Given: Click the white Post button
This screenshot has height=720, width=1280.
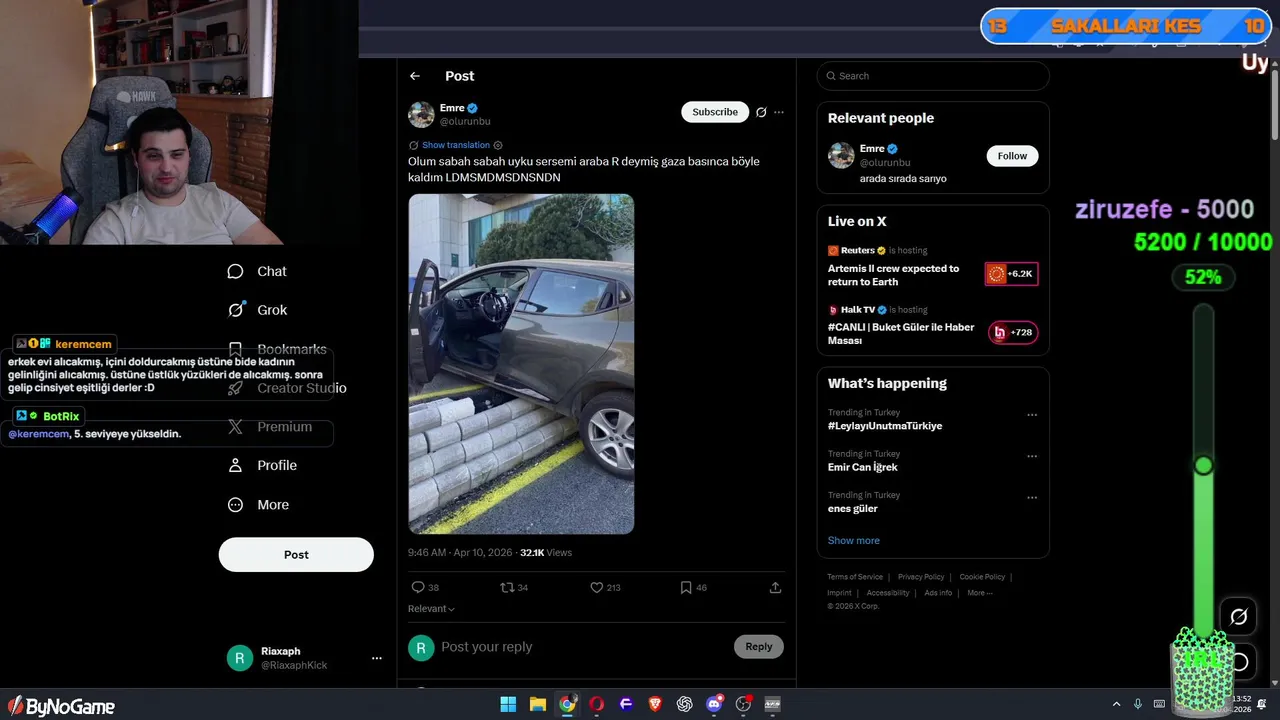Looking at the screenshot, I should tap(296, 554).
